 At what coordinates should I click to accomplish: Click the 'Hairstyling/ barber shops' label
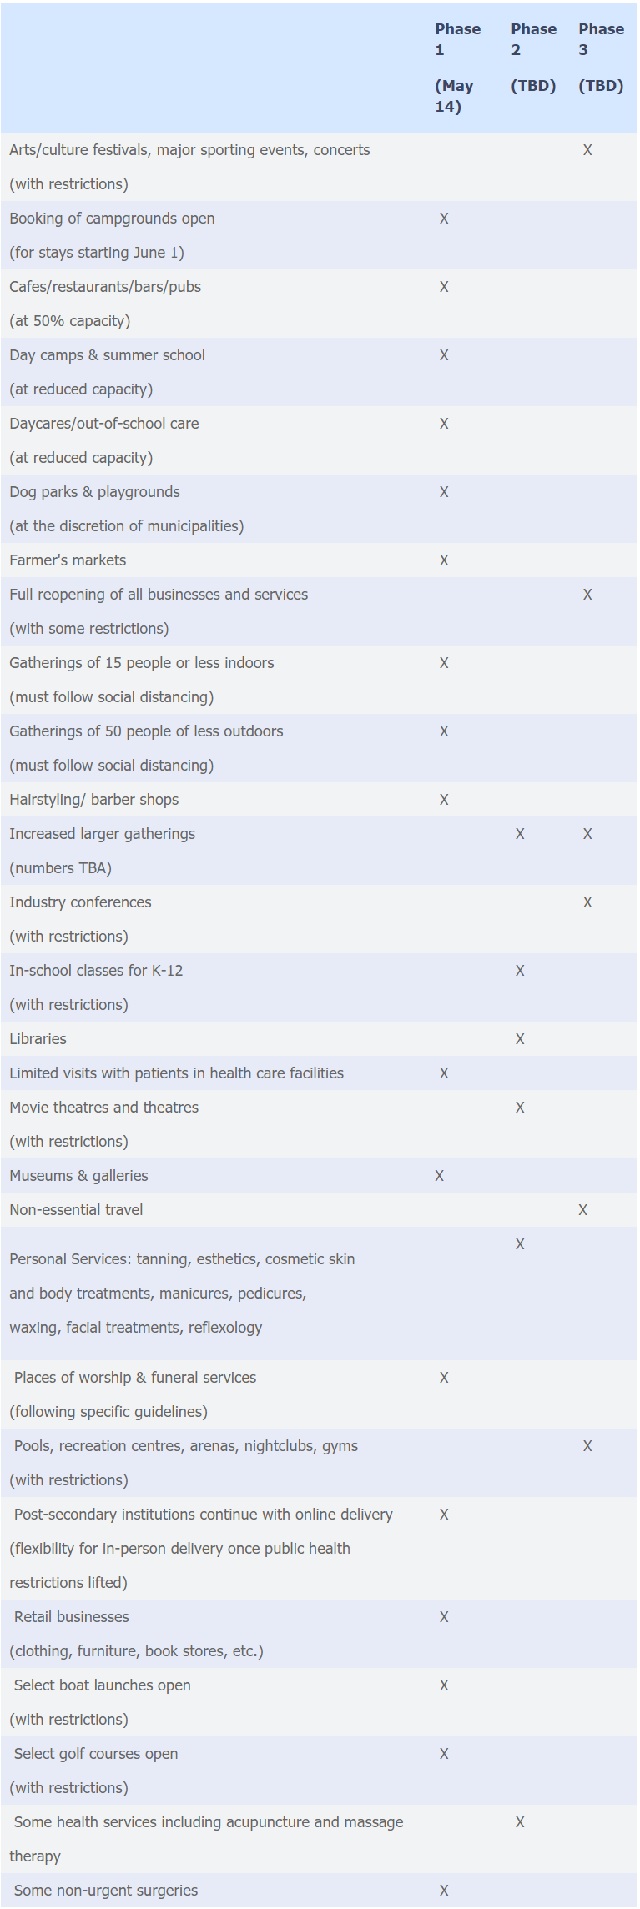(94, 799)
